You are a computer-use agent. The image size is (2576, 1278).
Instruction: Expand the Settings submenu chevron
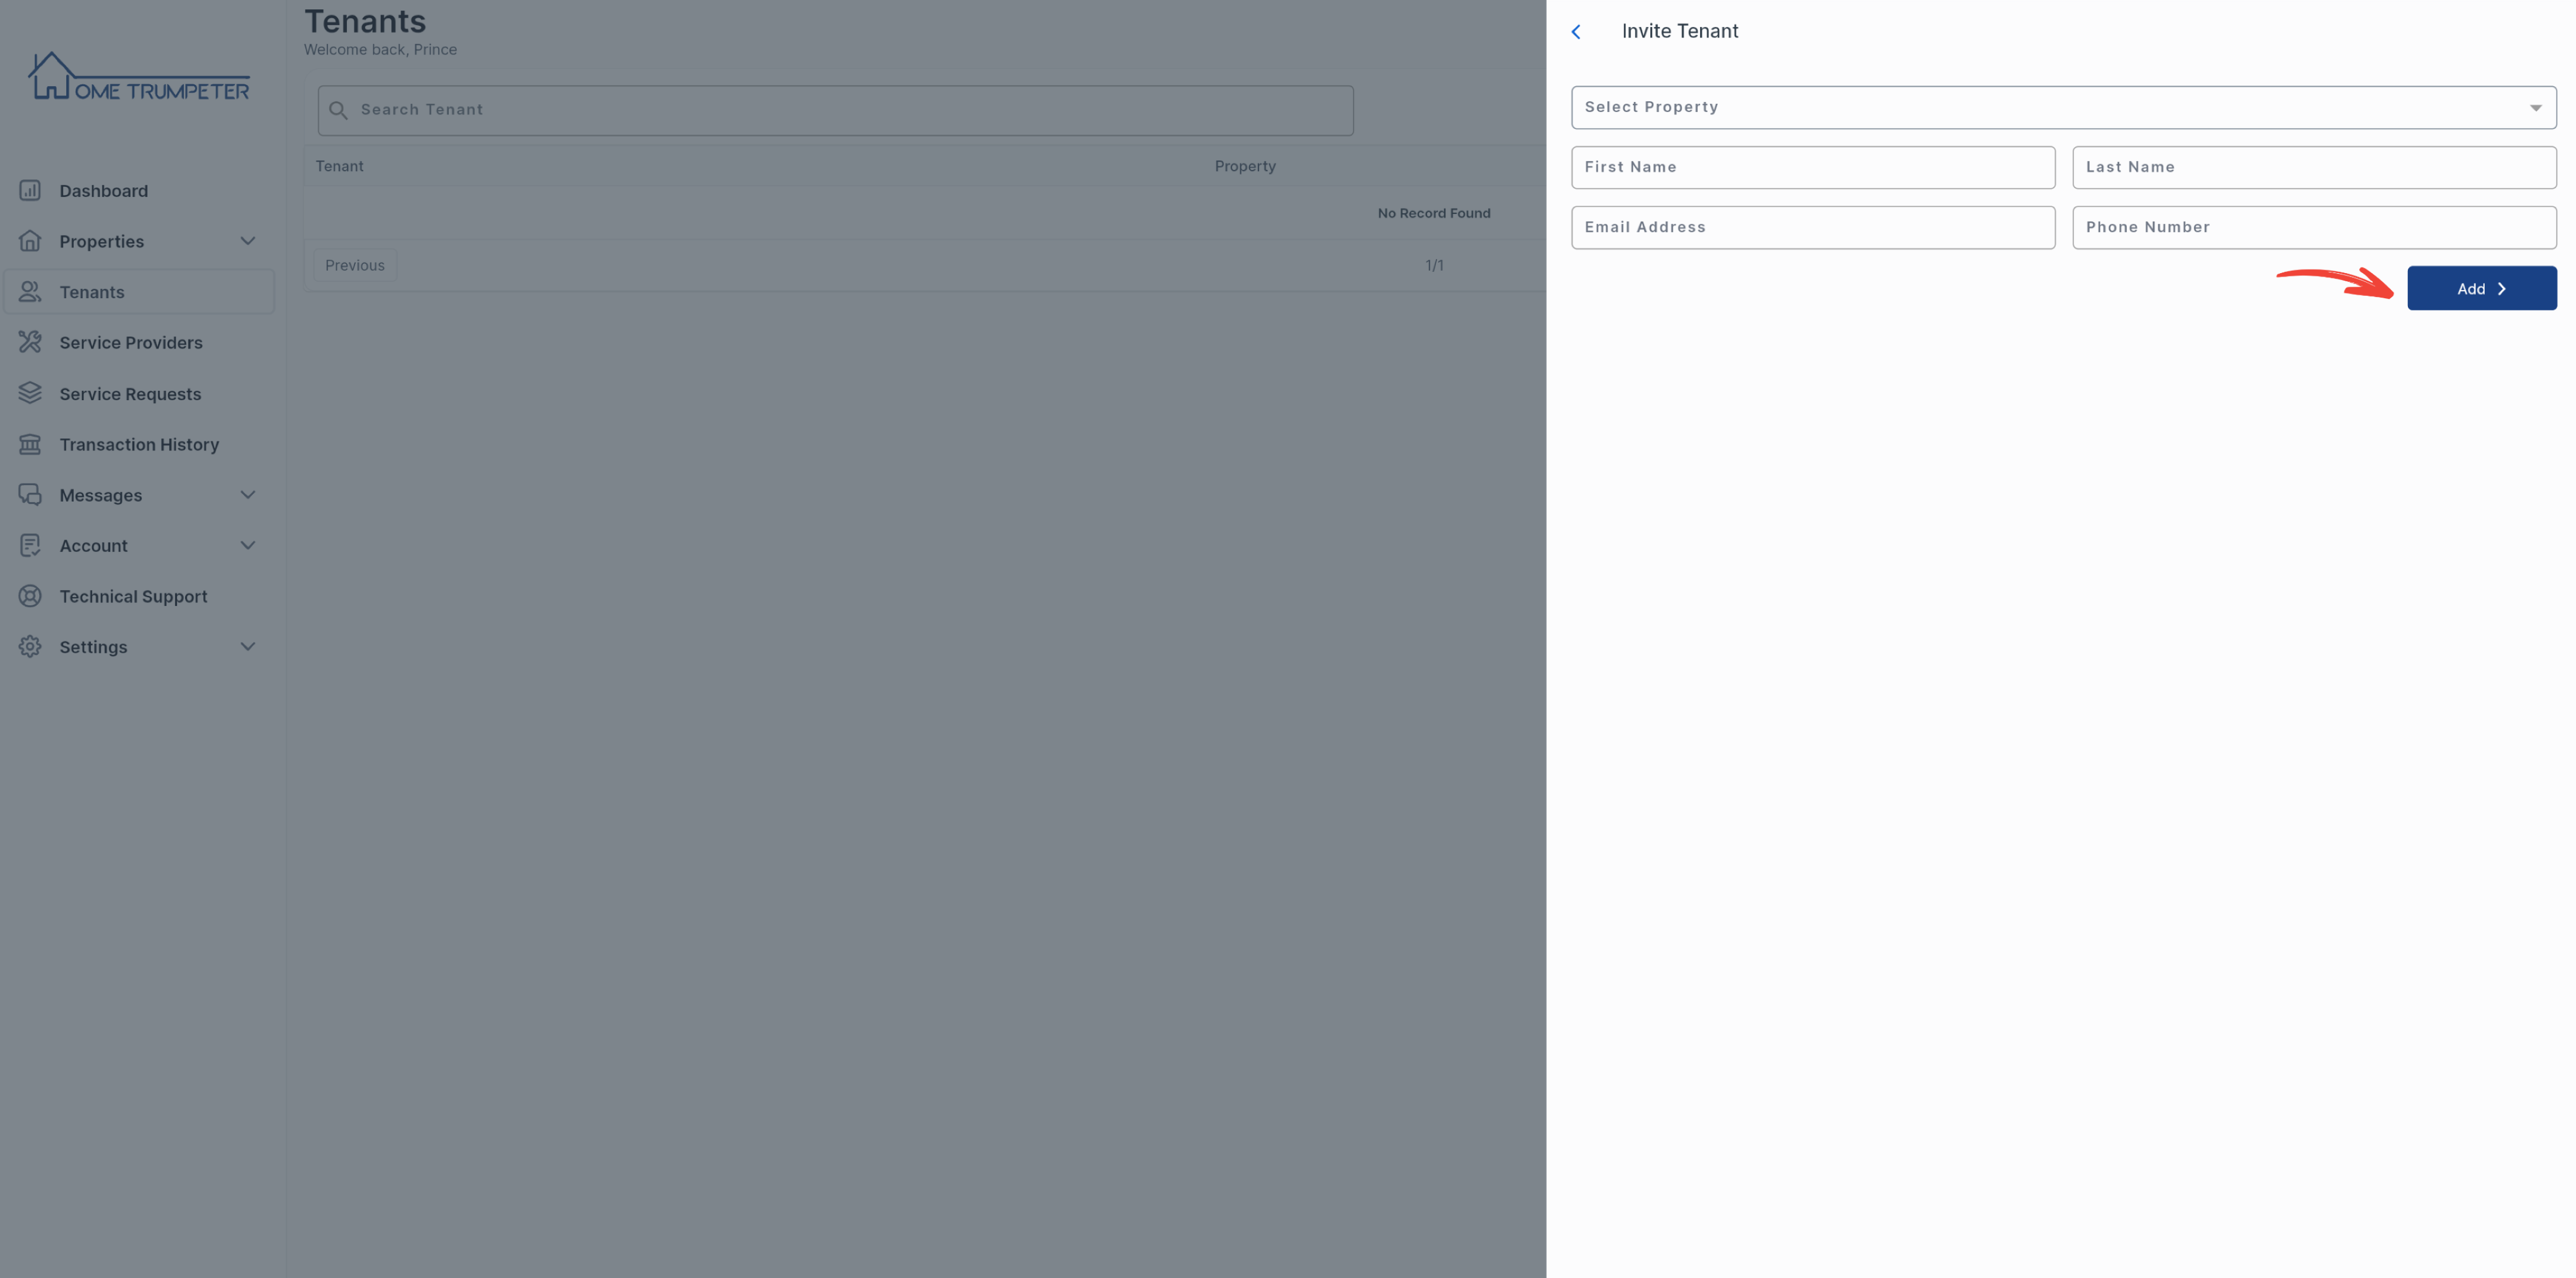(x=248, y=646)
